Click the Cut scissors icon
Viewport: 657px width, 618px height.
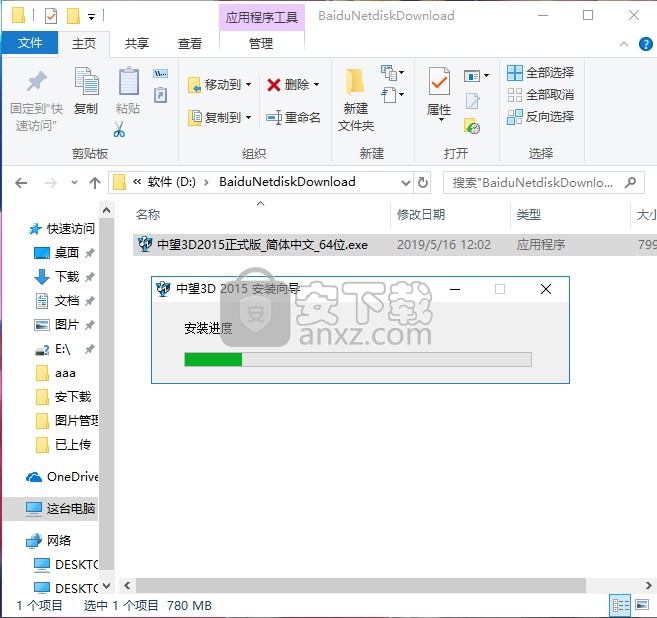pos(119,129)
